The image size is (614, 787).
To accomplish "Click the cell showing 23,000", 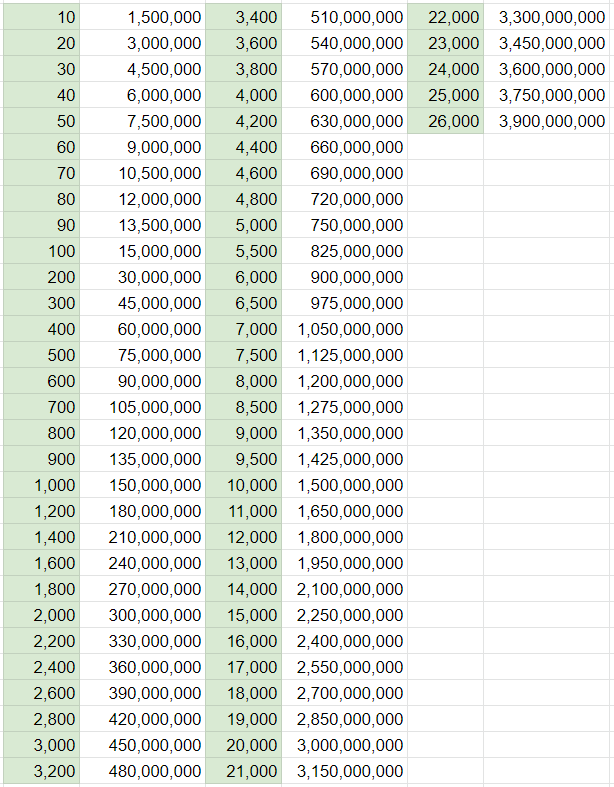I will pos(446,43).
